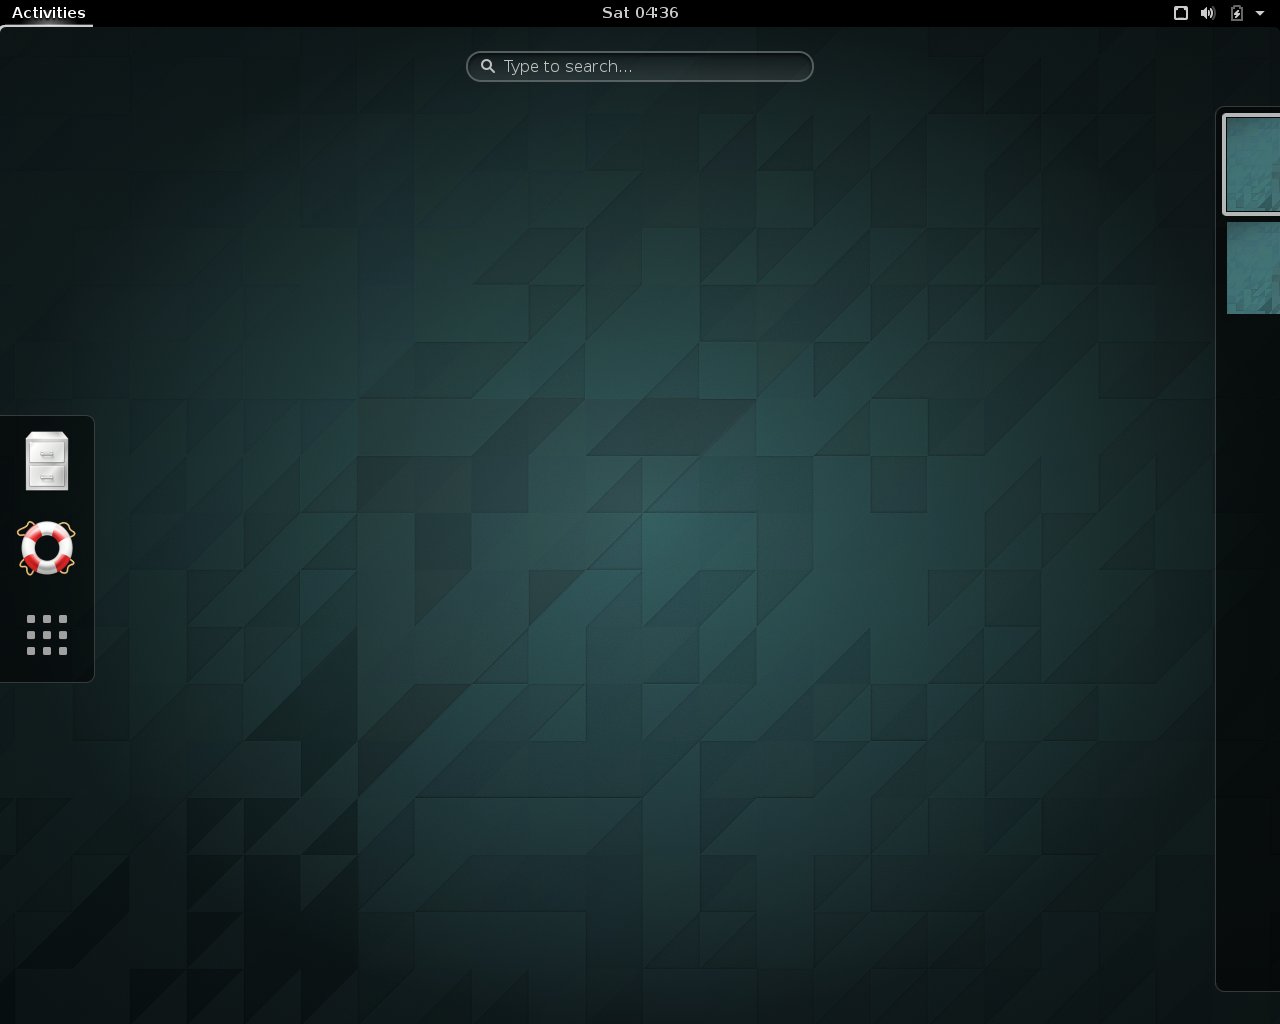Click the Activities button
This screenshot has height=1024, width=1280.
tap(48, 13)
